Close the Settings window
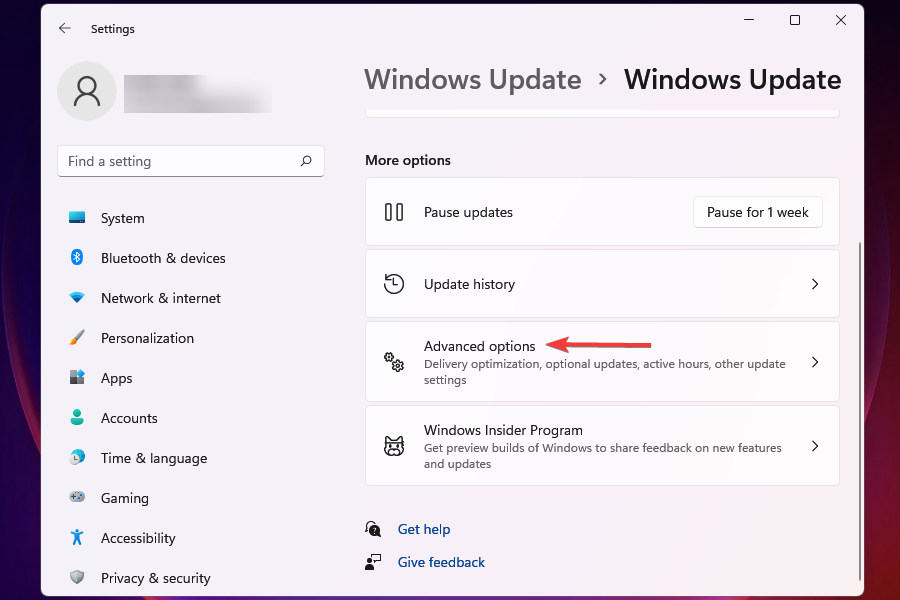This screenshot has height=600, width=900. pos(840,20)
